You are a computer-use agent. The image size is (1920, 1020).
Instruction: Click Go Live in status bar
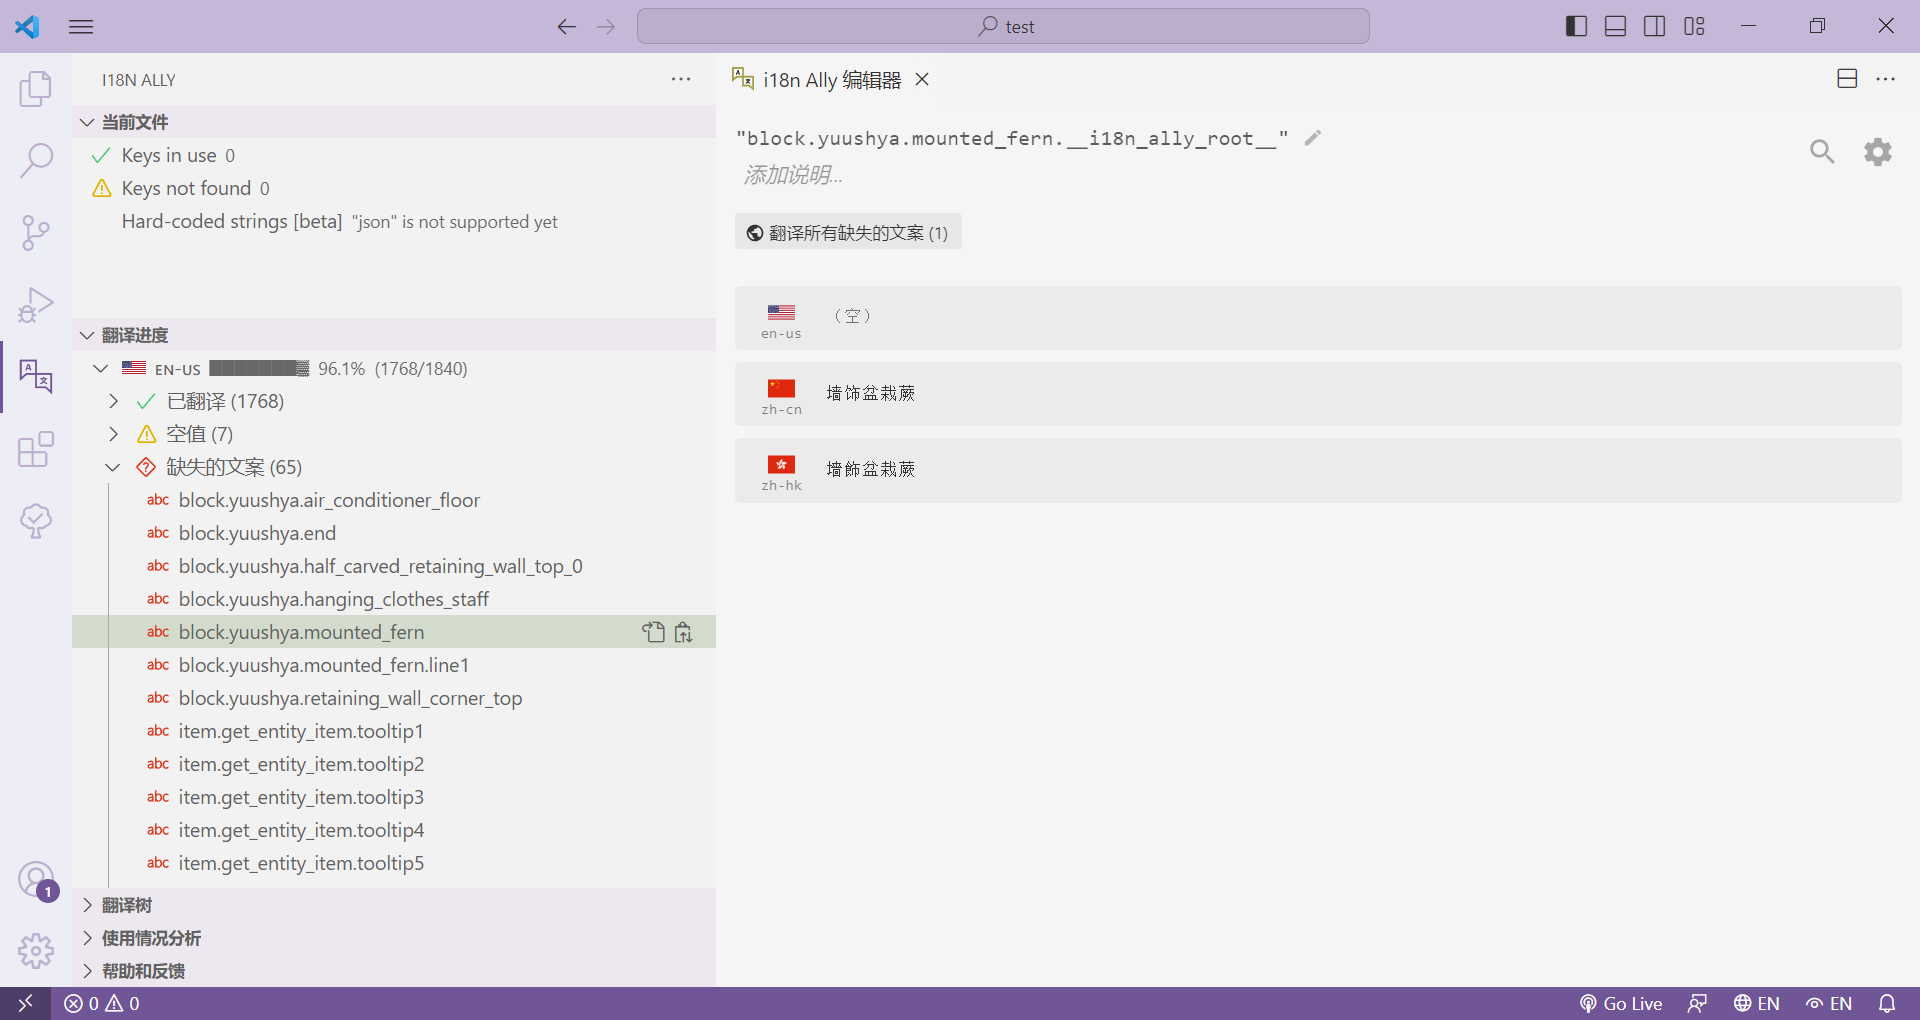pos(1621,1003)
